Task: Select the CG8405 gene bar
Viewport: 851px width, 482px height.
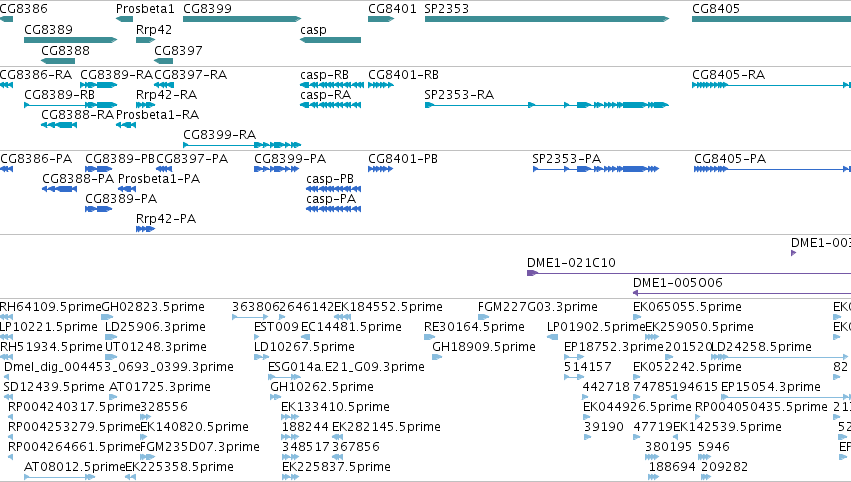Action: point(771,19)
